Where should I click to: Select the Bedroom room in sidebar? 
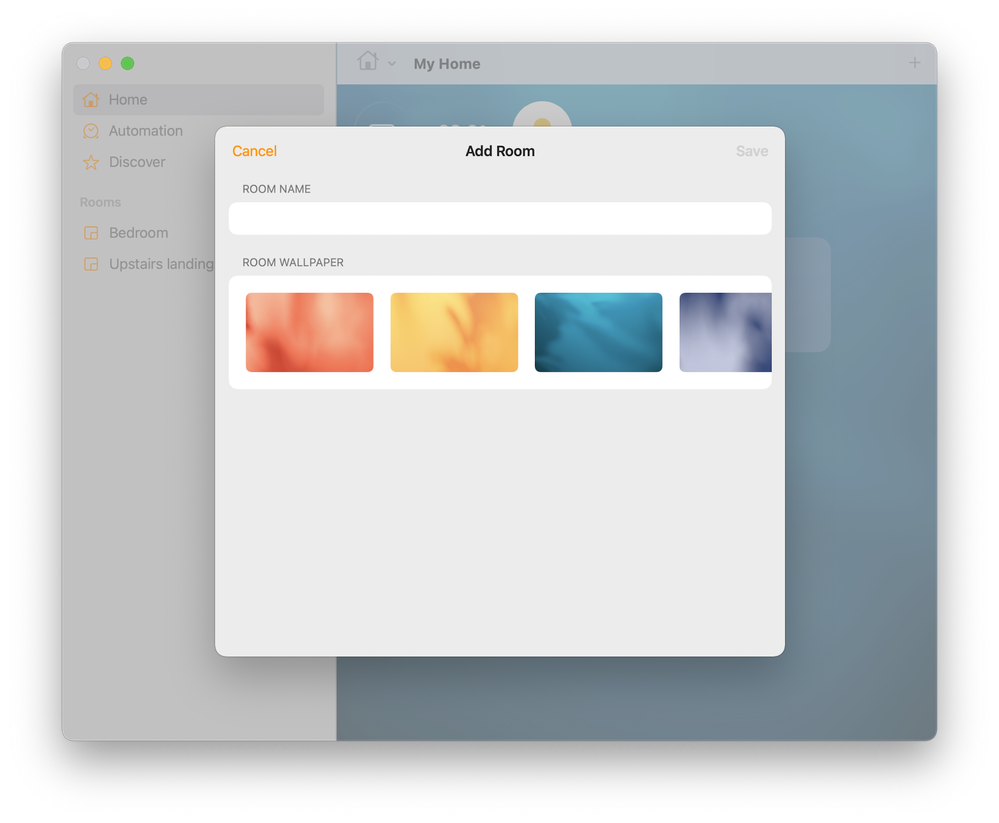138,233
